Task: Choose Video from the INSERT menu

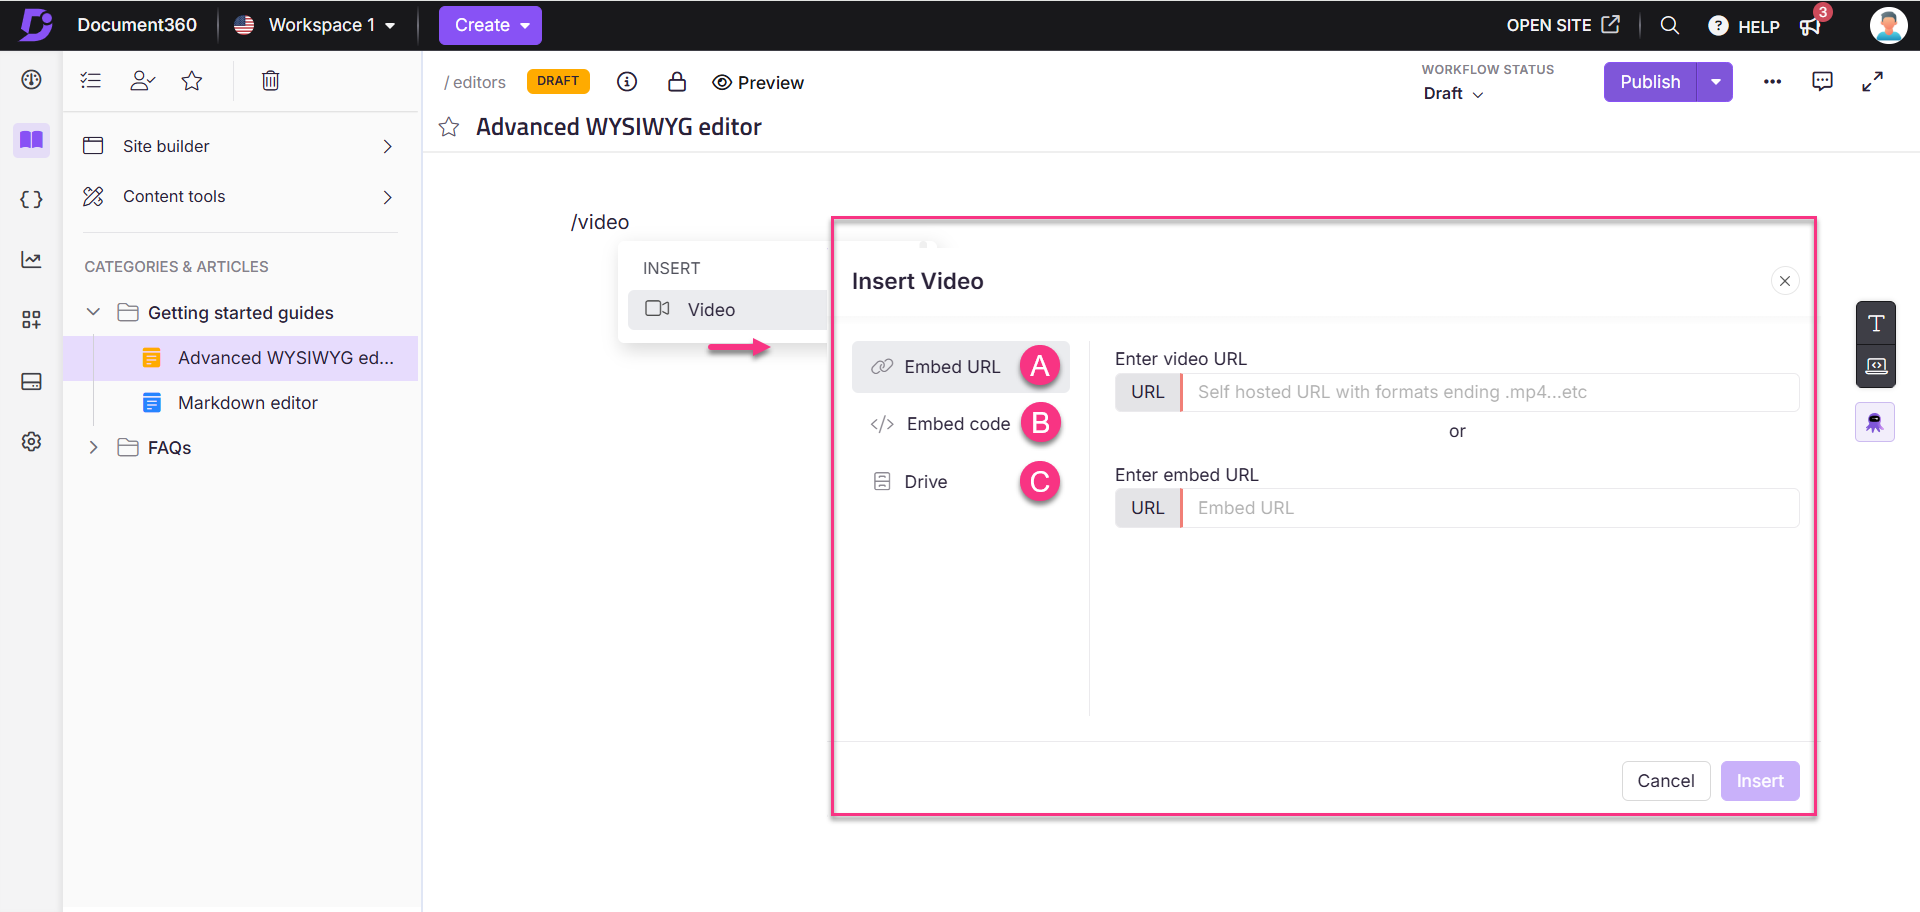Action: point(727,310)
